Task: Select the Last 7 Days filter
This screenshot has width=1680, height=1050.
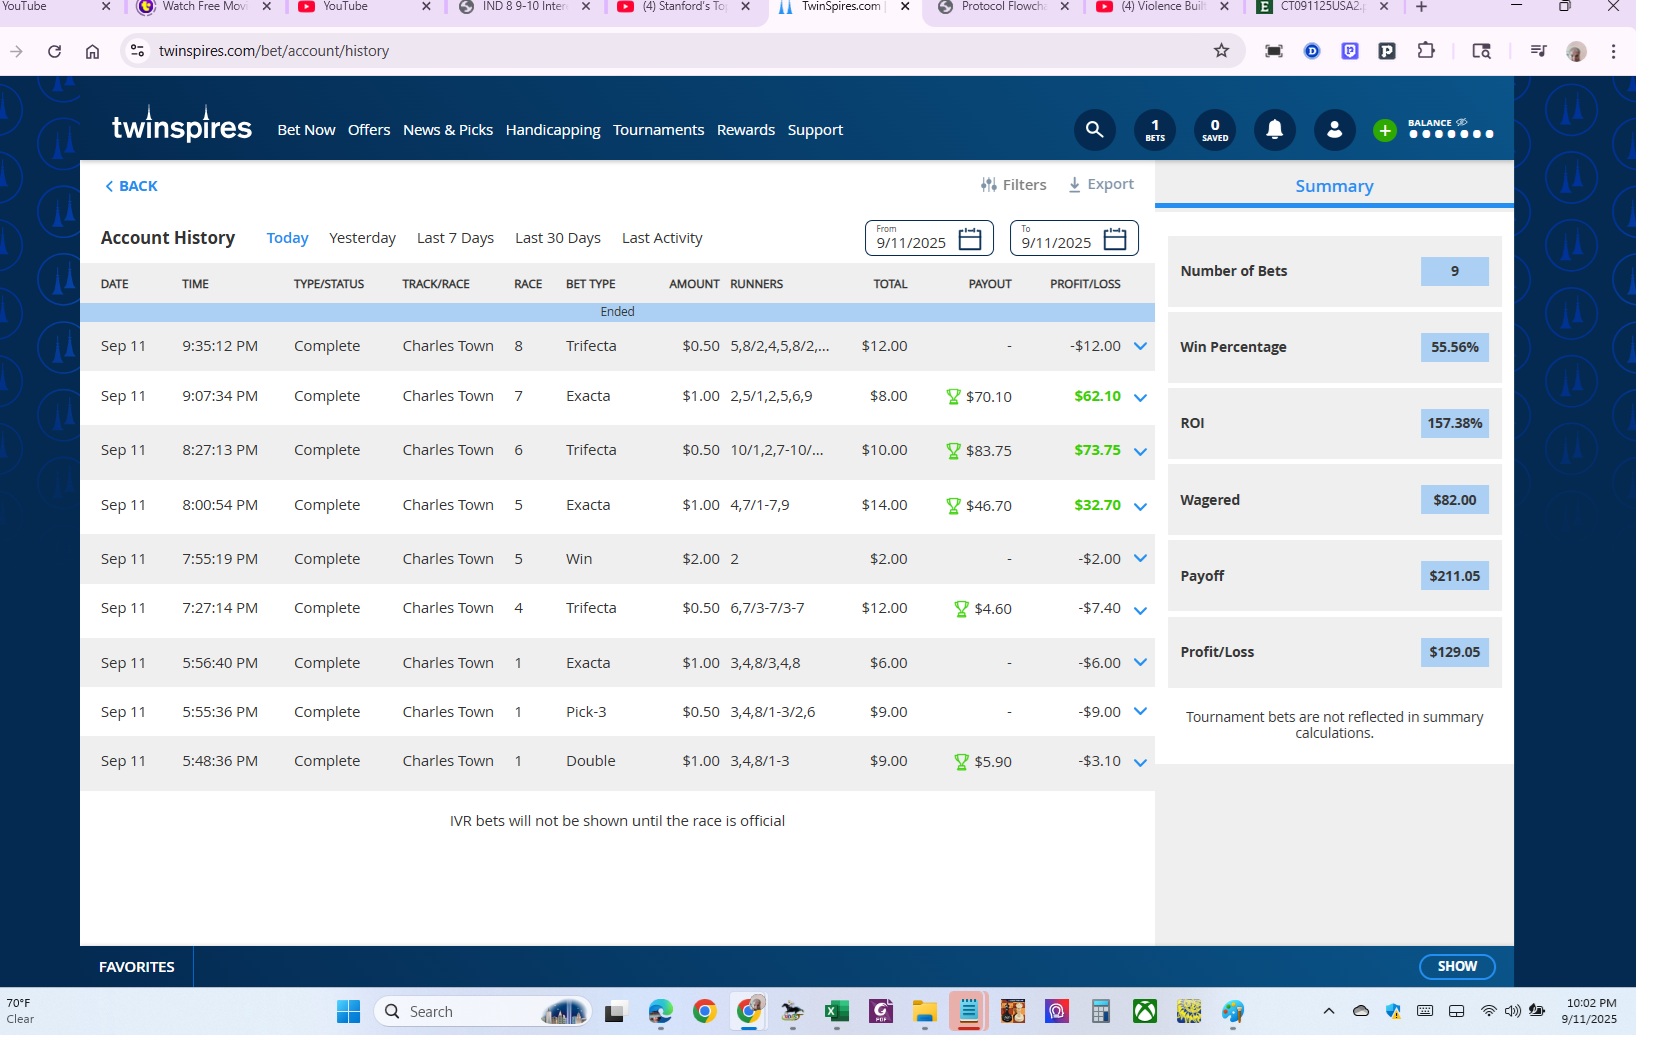Action: point(455,238)
